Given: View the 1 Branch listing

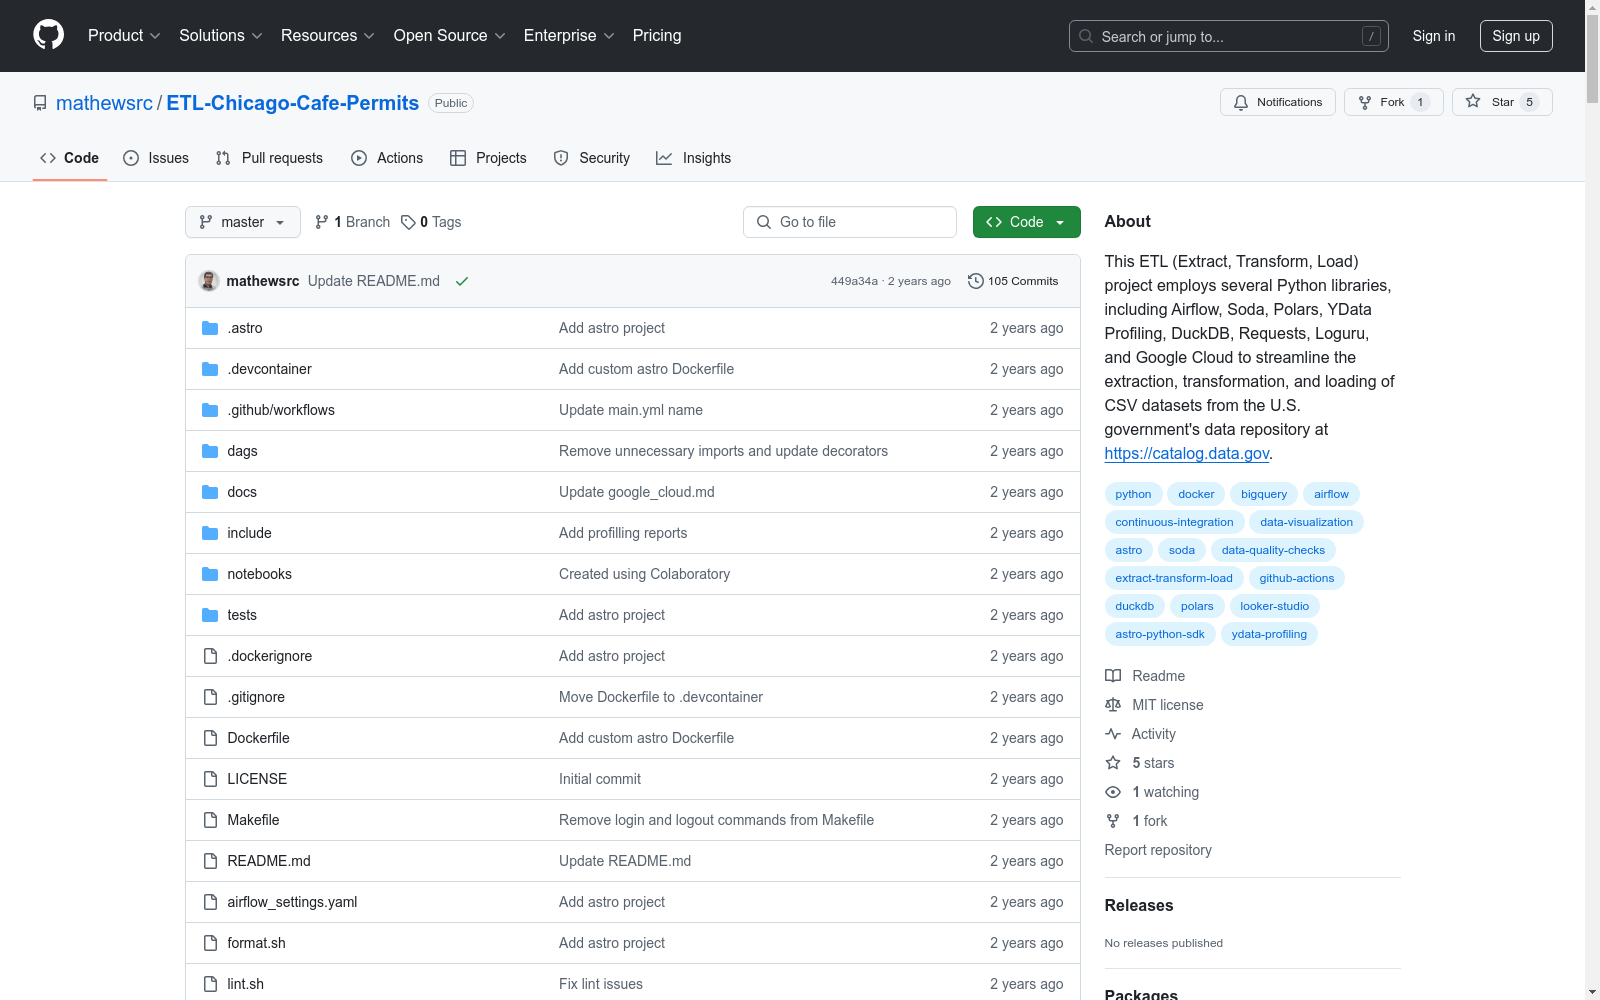Looking at the screenshot, I should 352,222.
